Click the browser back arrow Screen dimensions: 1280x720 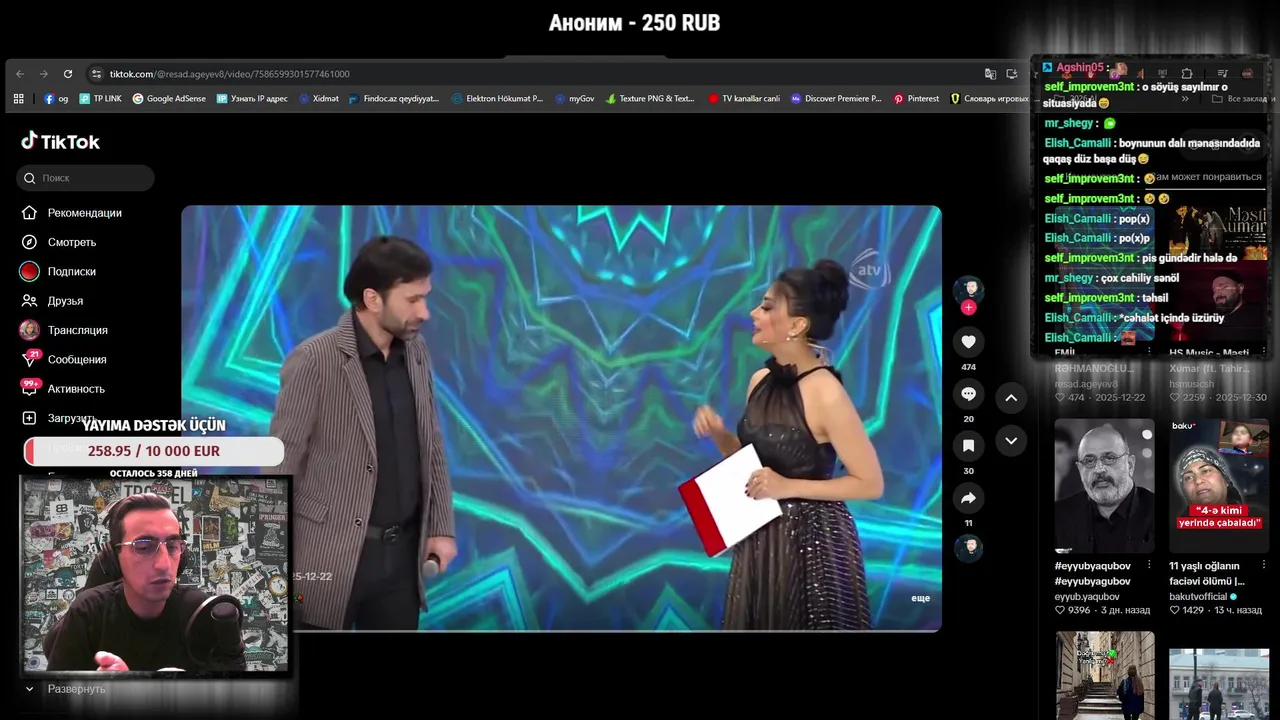click(x=20, y=74)
